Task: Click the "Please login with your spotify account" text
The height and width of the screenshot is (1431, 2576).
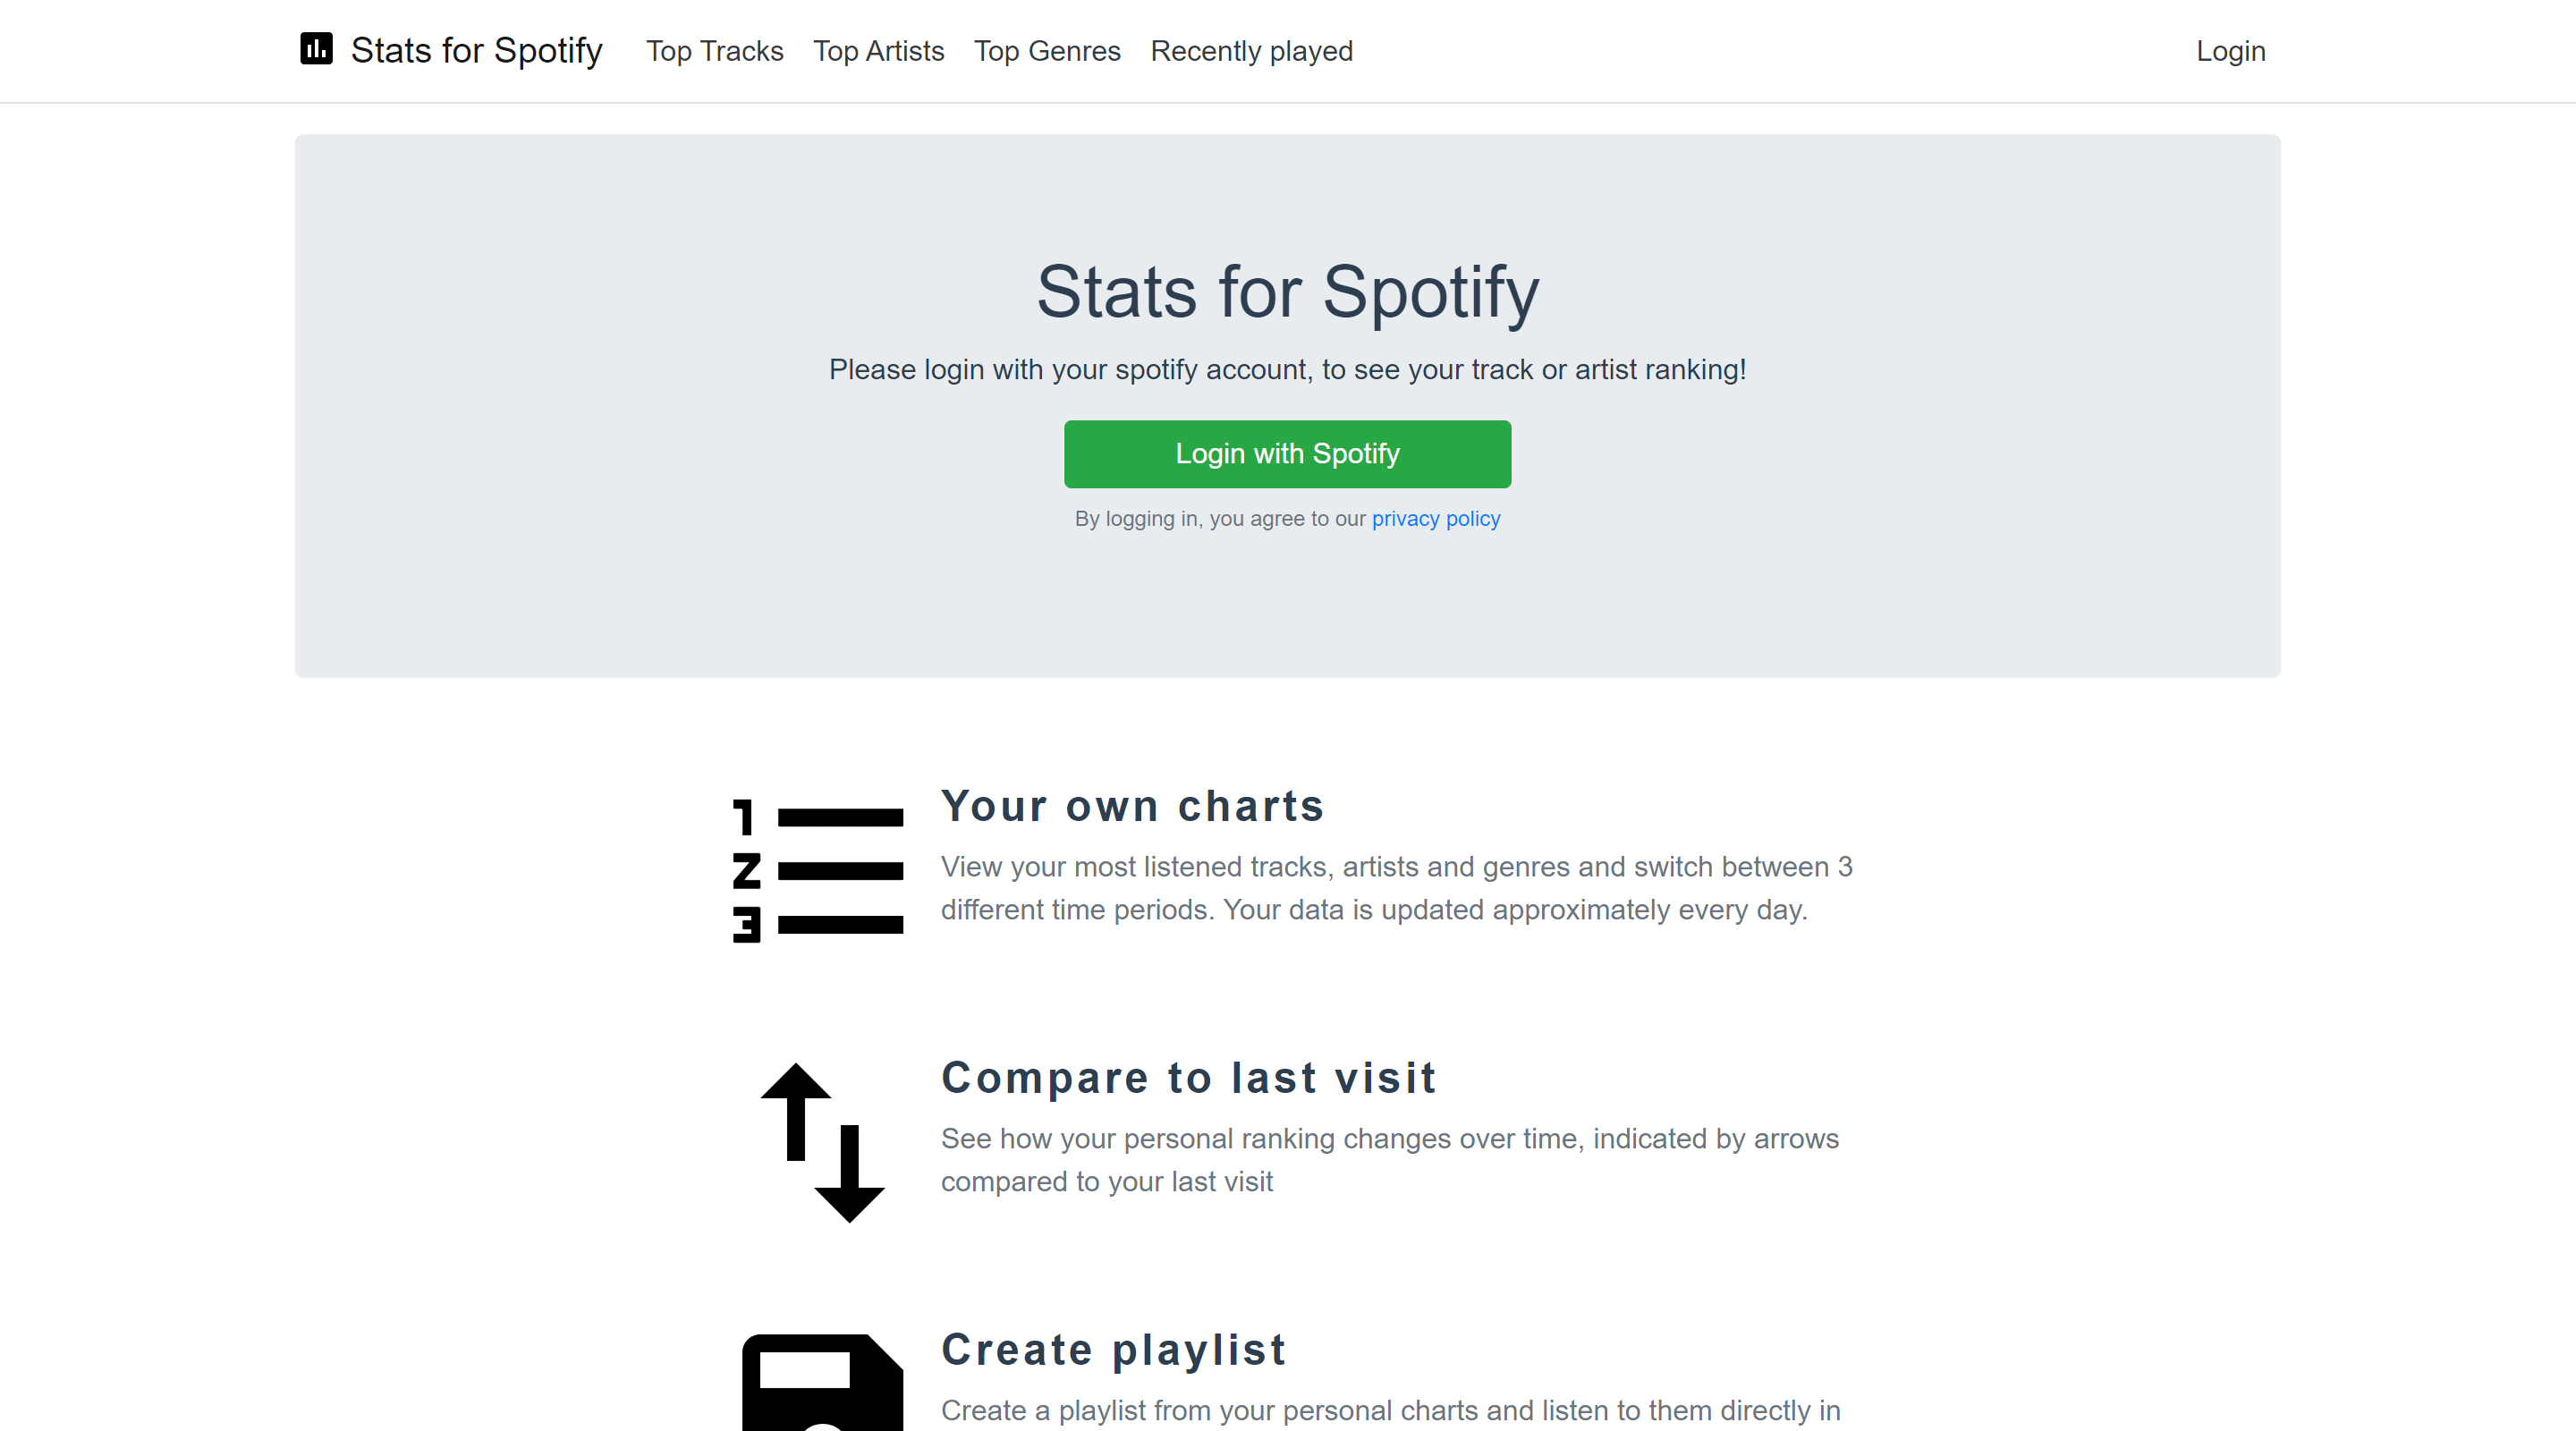Action: click(x=1287, y=370)
